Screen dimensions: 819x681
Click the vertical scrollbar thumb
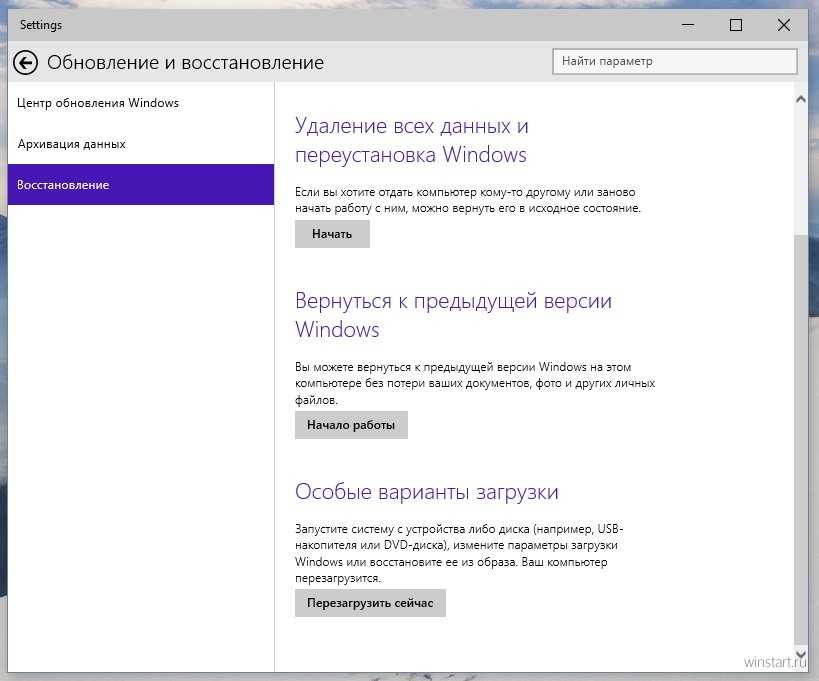801,440
